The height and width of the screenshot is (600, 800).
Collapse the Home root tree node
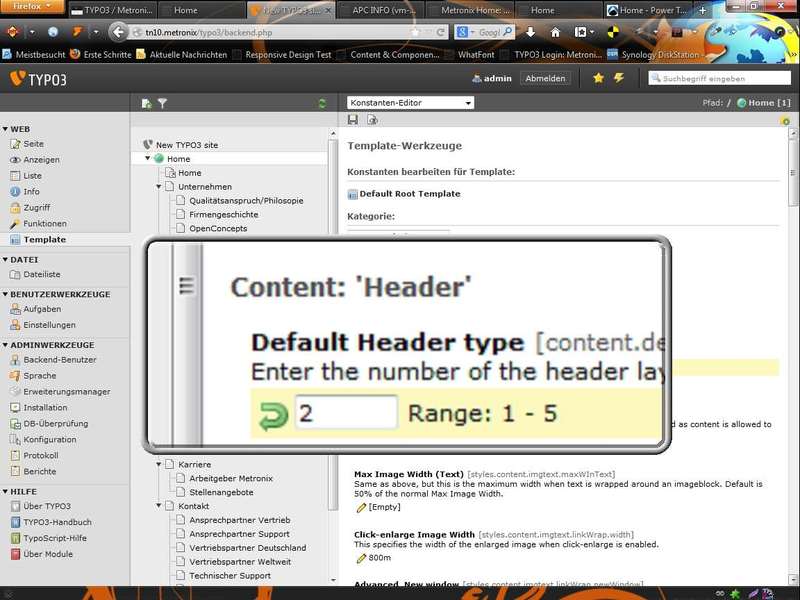coord(147,159)
